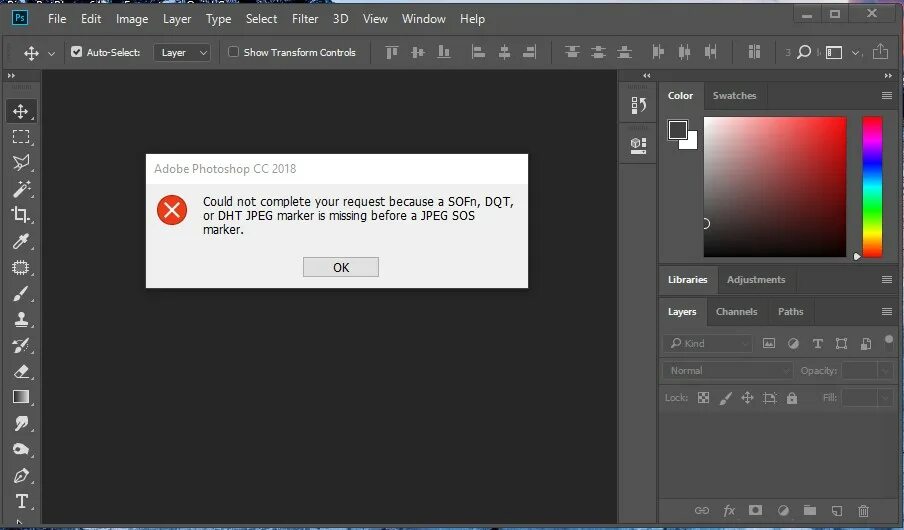The width and height of the screenshot is (904, 530).
Task: Select the Patch healing tool
Action: coord(21,268)
